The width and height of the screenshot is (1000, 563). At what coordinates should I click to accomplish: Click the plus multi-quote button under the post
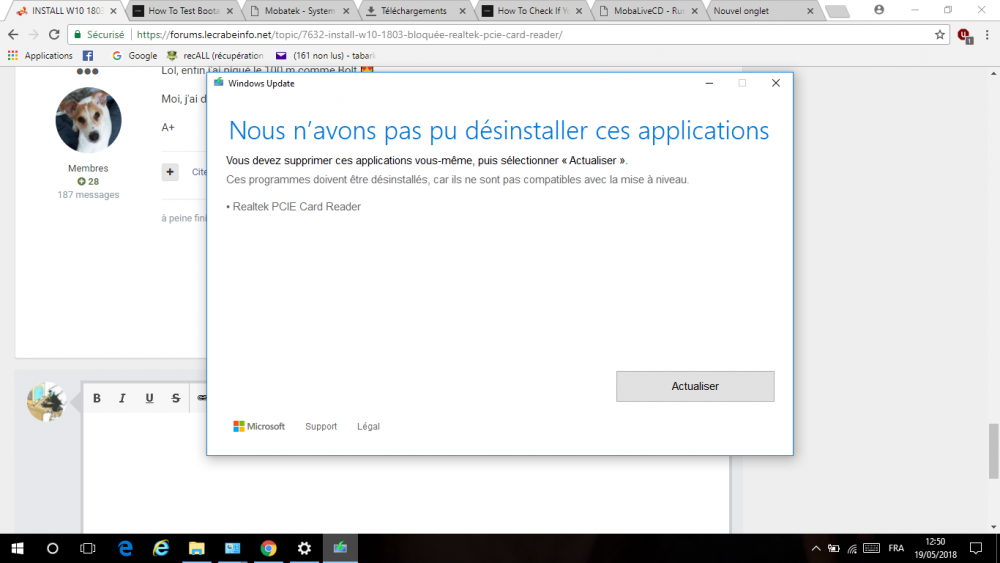coord(170,172)
